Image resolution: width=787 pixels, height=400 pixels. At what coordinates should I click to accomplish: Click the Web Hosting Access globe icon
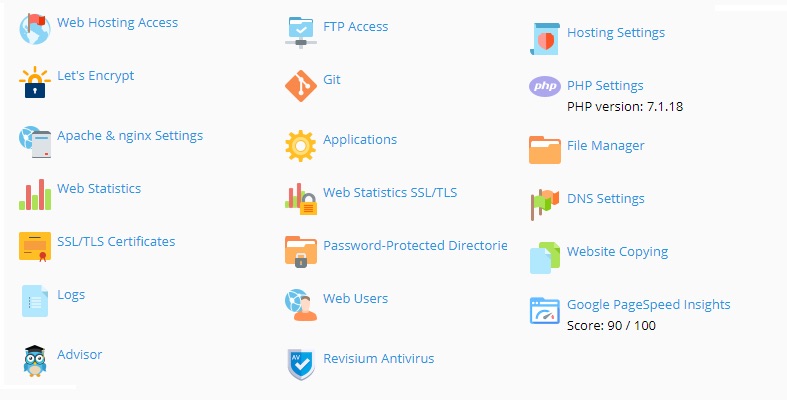pos(35,29)
